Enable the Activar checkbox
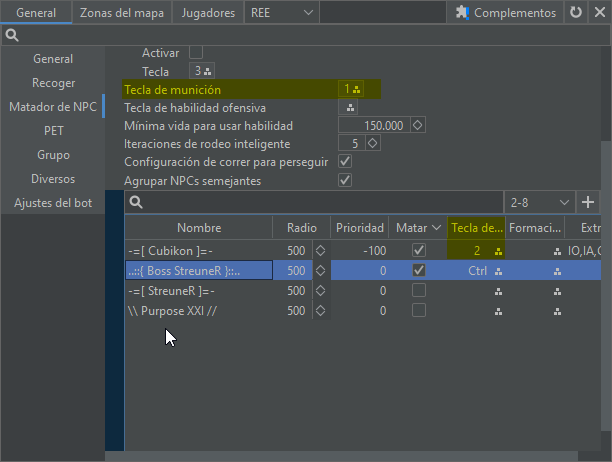This screenshot has width=612, height=462. coord(196,52)
